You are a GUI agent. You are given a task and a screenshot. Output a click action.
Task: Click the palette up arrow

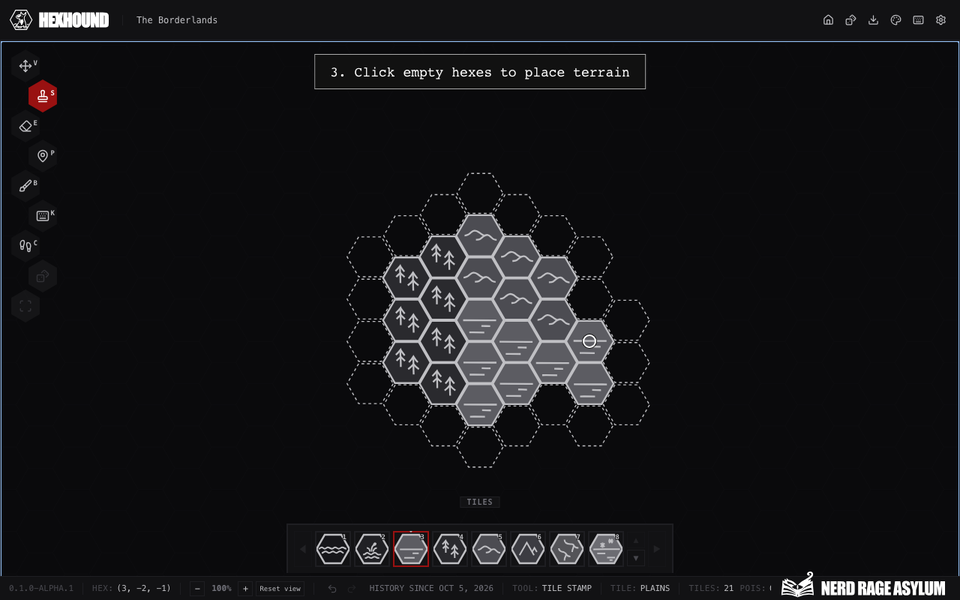pyautogui.click(x=636, y=541)
